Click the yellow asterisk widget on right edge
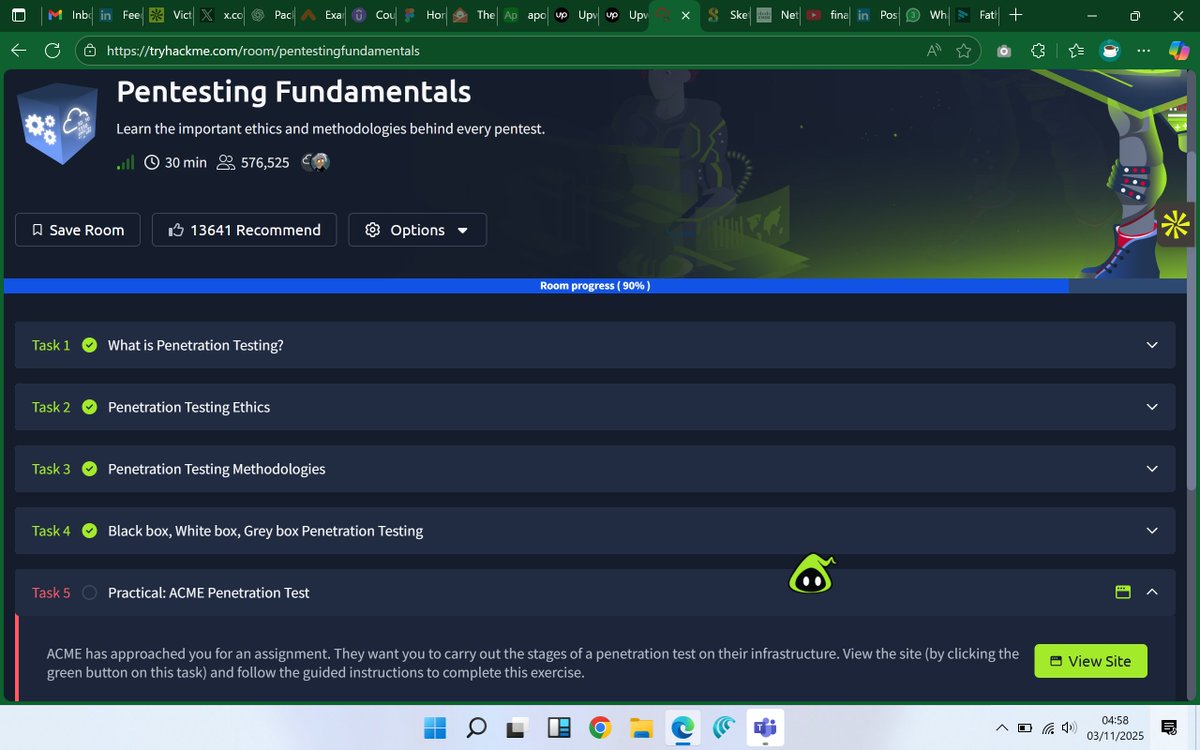 click(x=1177, y=226)
